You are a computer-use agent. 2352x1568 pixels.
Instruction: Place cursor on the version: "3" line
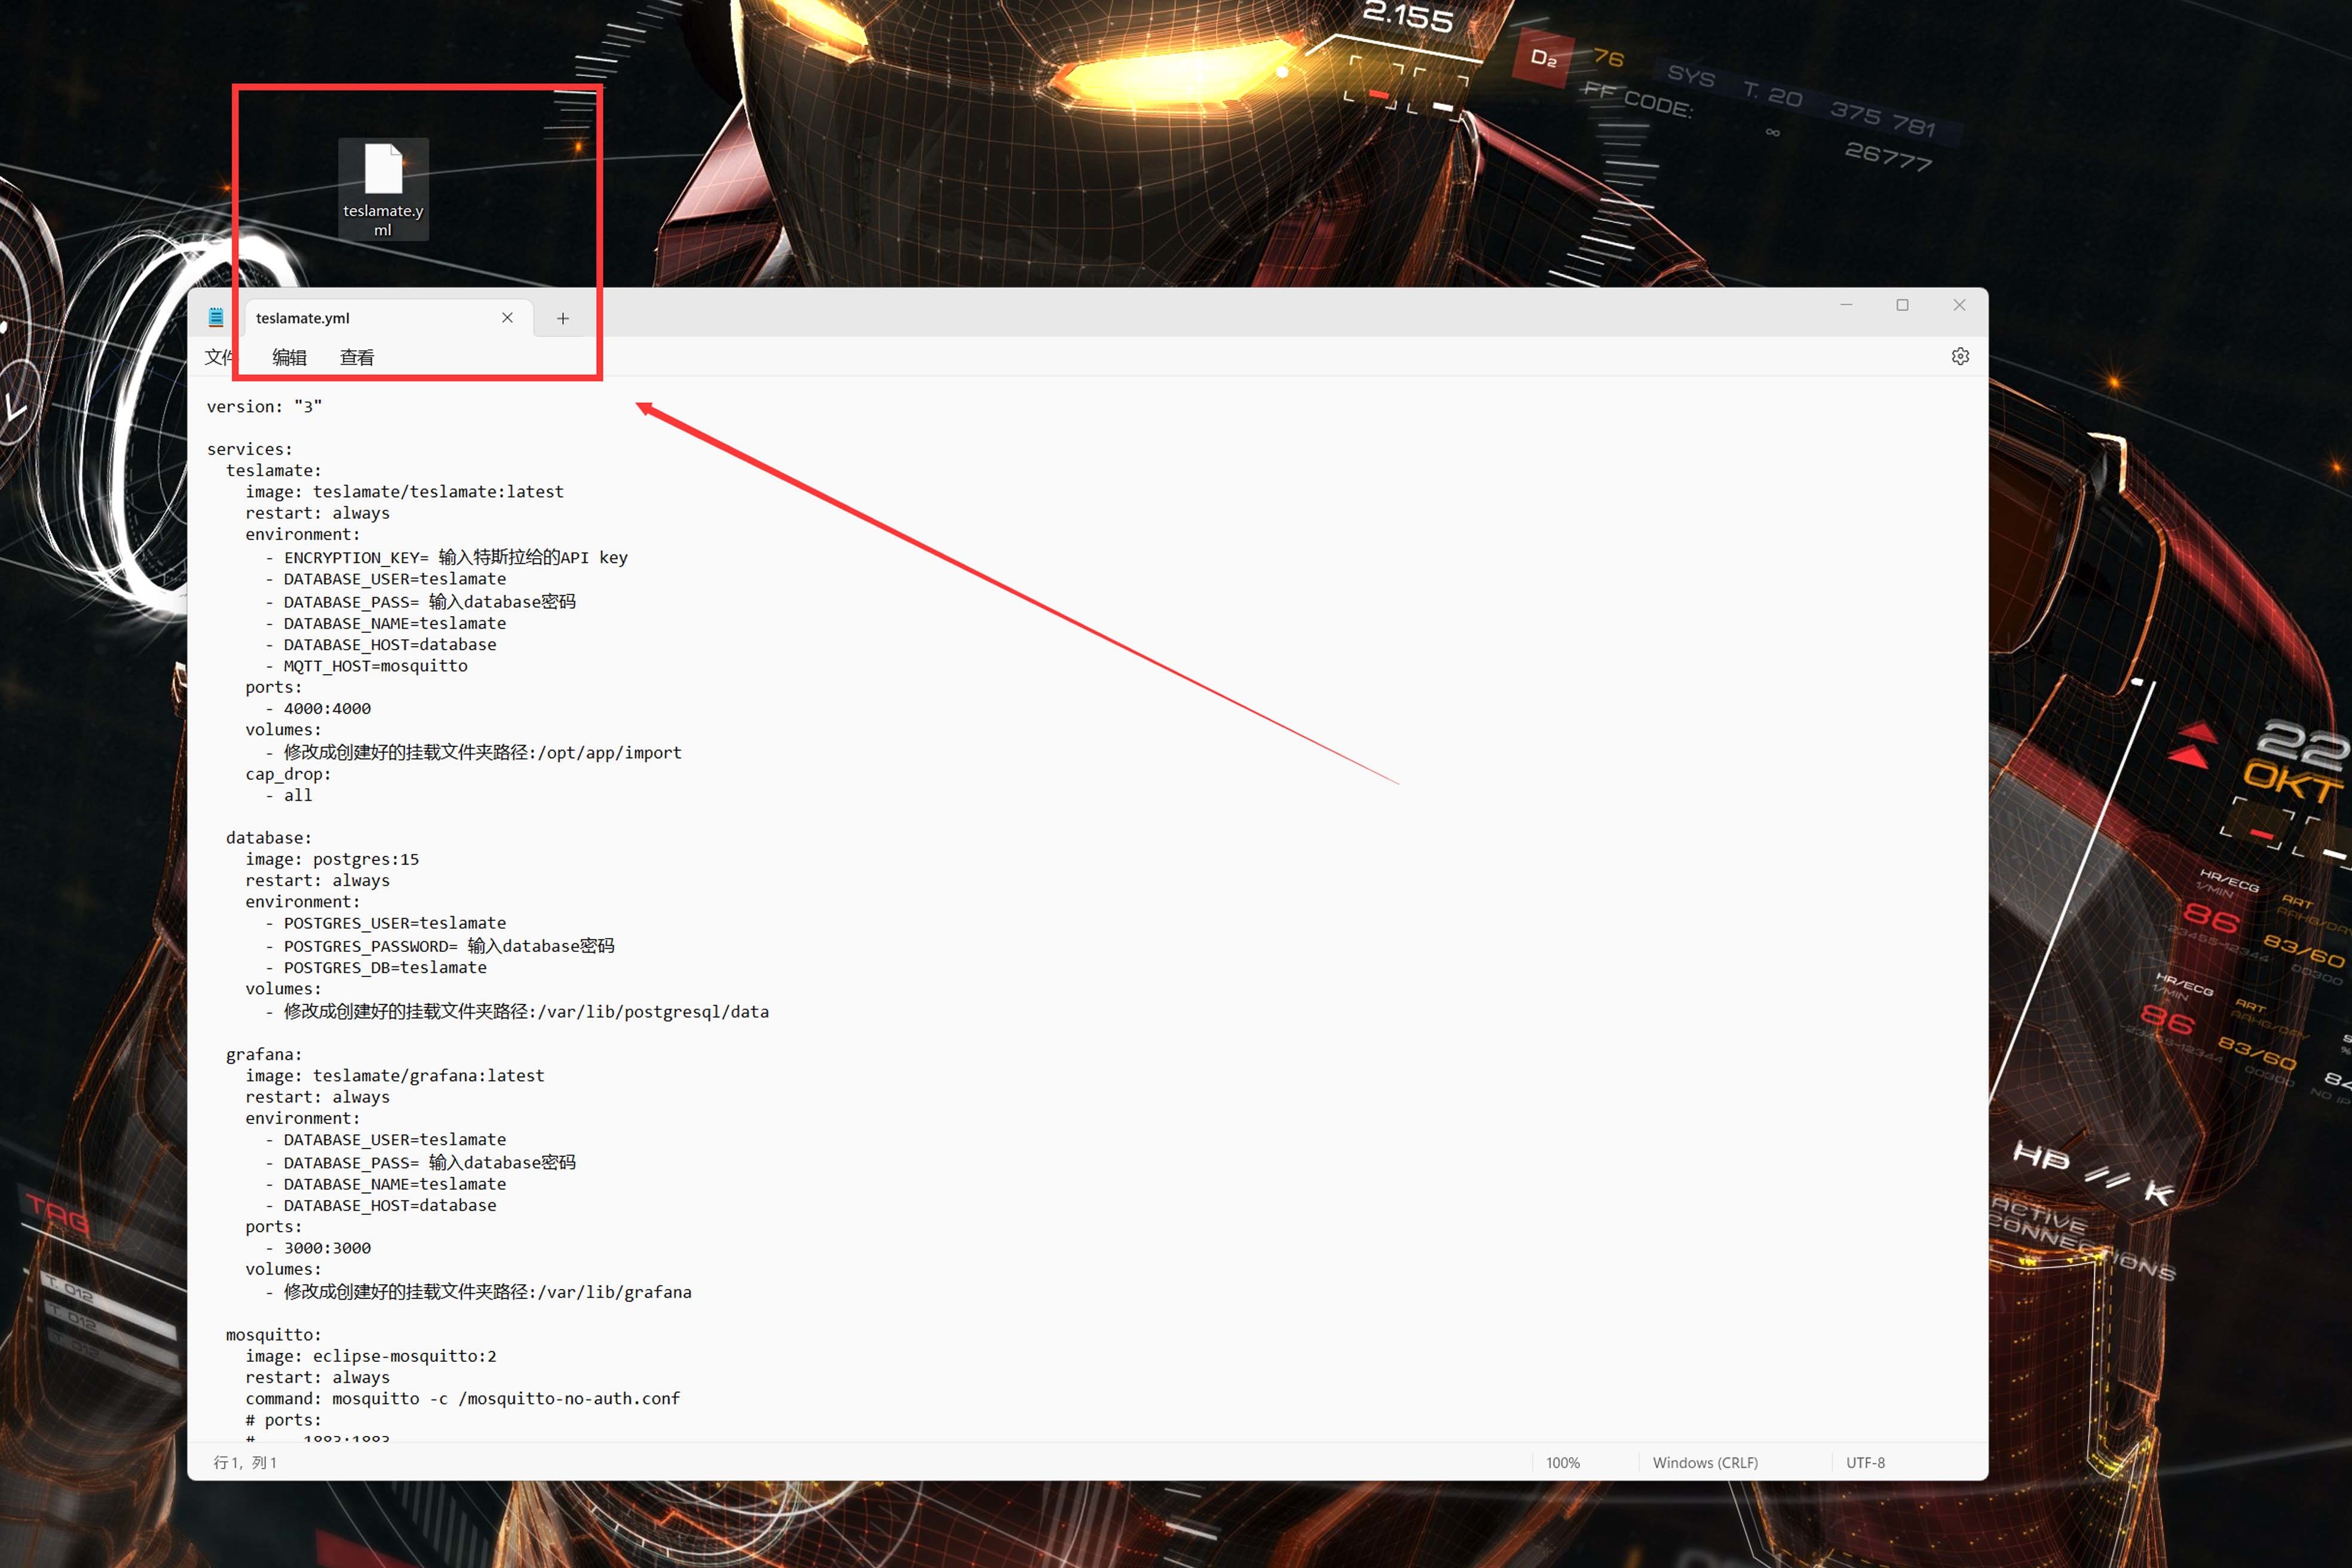265,407
